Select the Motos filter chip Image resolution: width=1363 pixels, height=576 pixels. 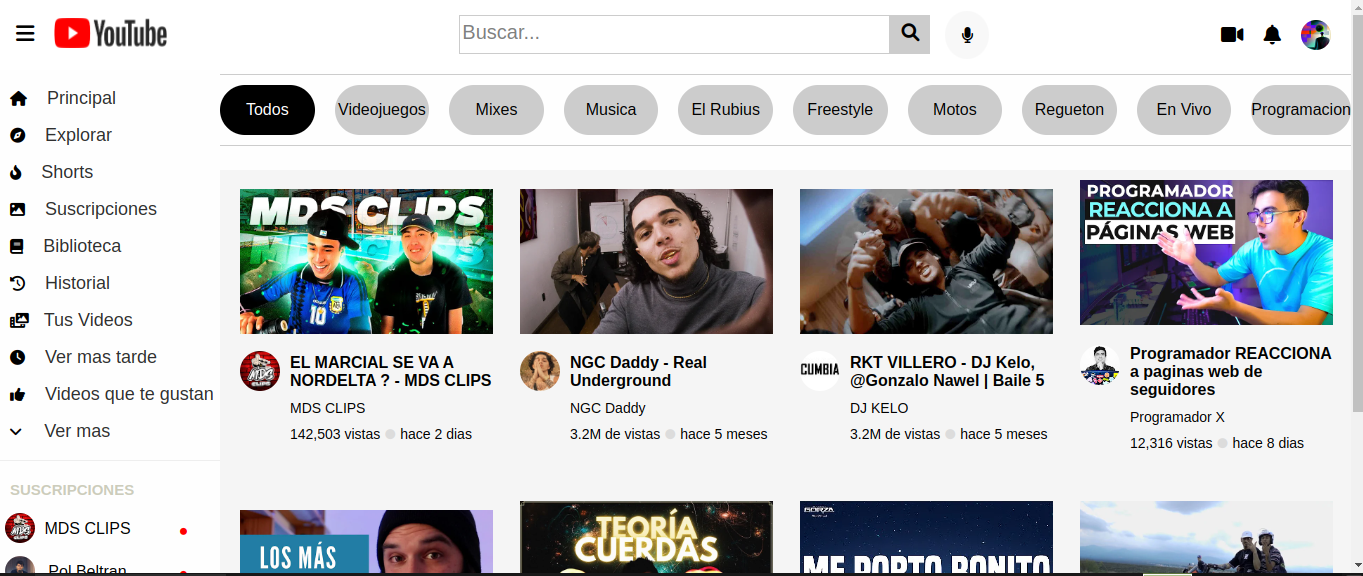[955, 110]
